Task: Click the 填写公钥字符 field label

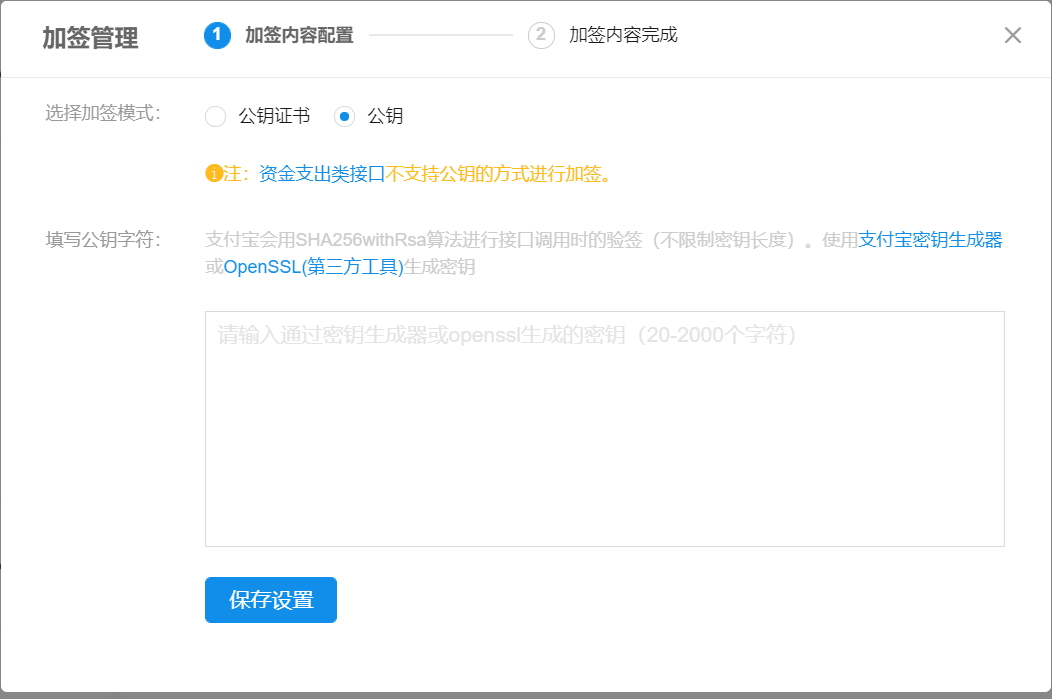Action: point(103,240)
